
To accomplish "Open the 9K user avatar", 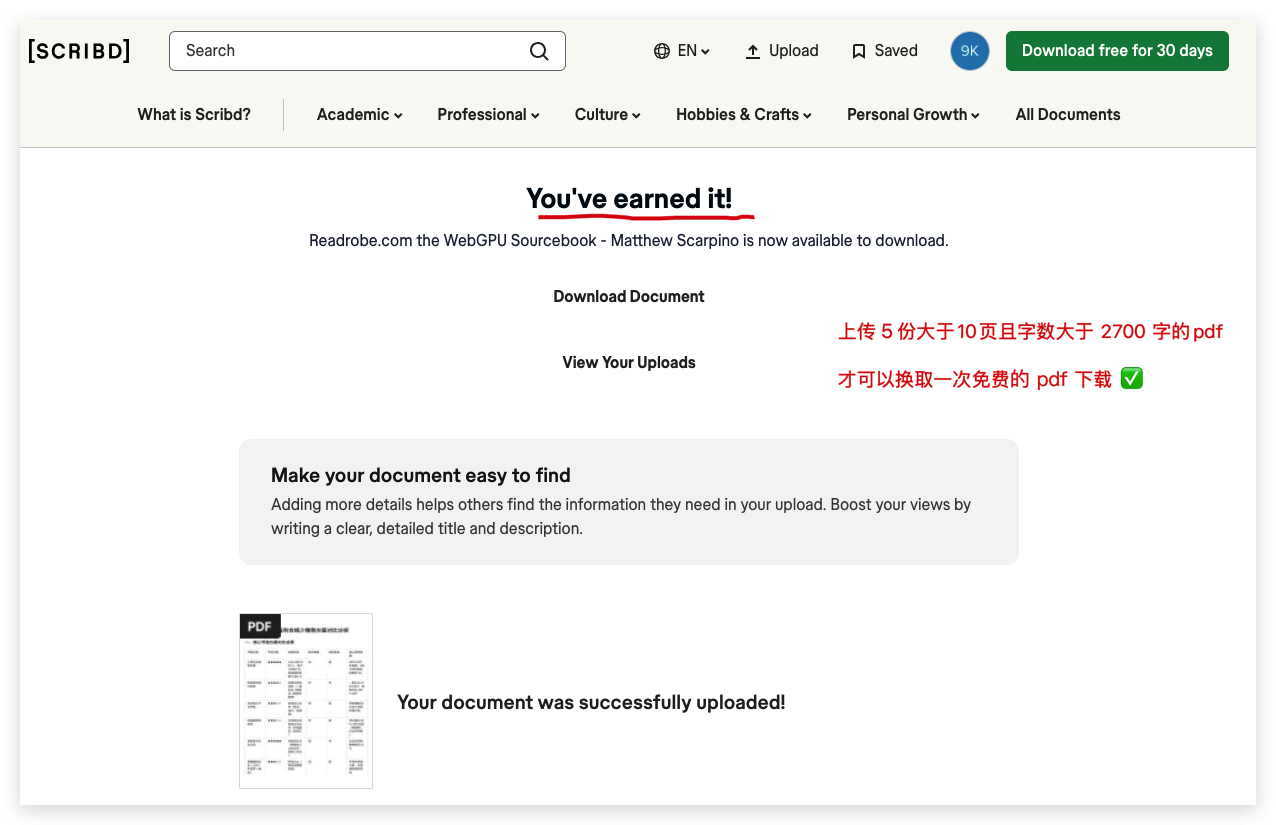I will (x=969, y=51).
